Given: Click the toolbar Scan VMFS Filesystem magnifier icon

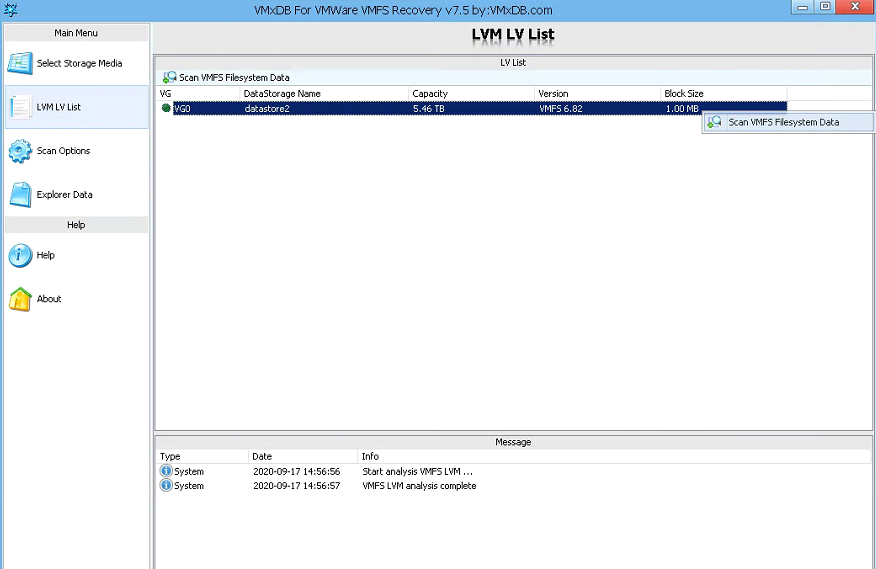Looking at the screenshot, I should tap(169, 78).
